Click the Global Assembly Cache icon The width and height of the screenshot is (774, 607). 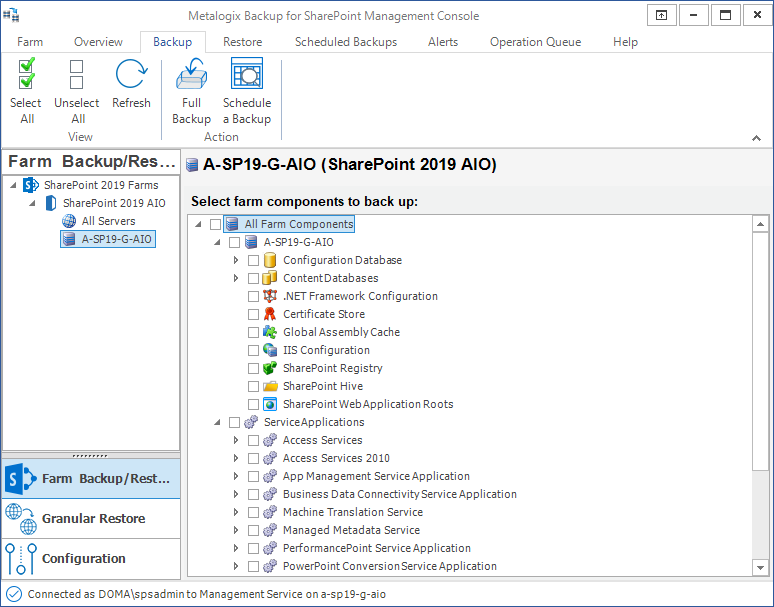pos(270,332)
